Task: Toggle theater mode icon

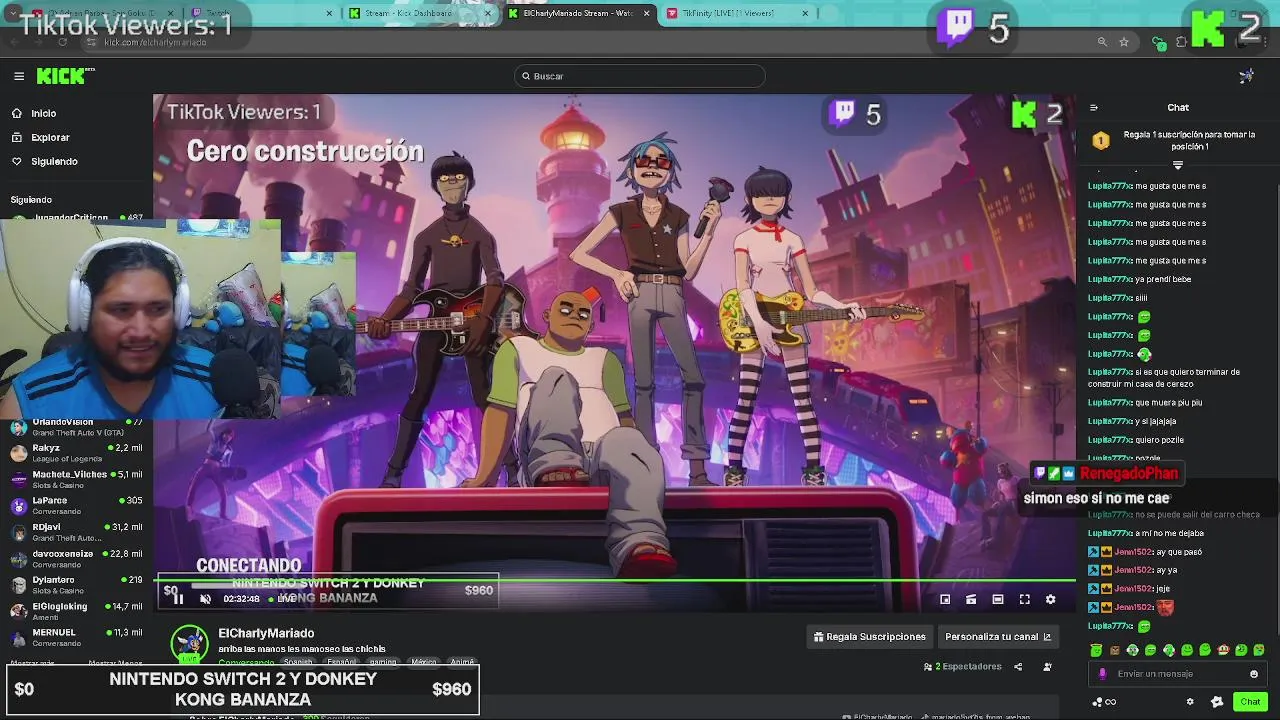Action: click(998, 599)
